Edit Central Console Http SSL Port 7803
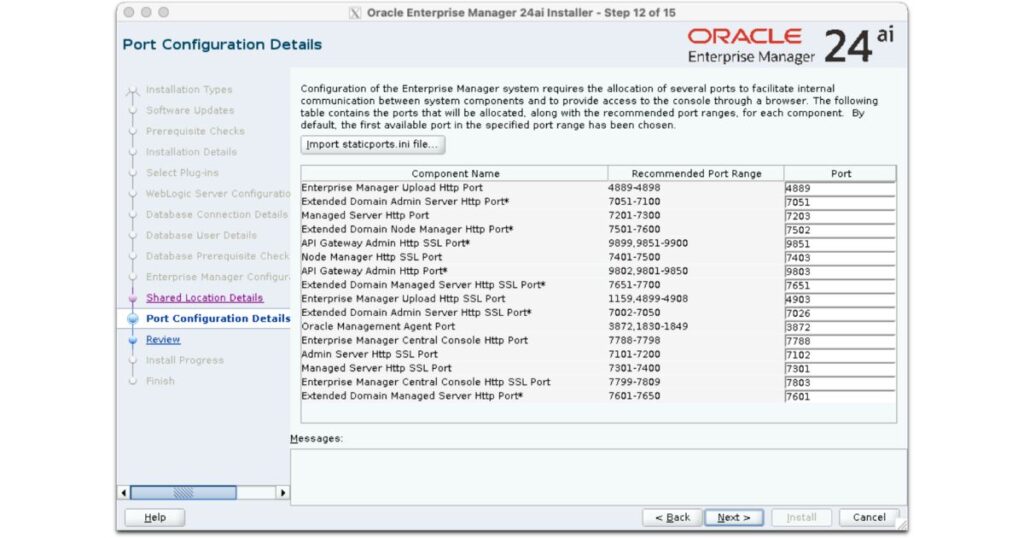The image size is (1024, 538). coord(840,383)
